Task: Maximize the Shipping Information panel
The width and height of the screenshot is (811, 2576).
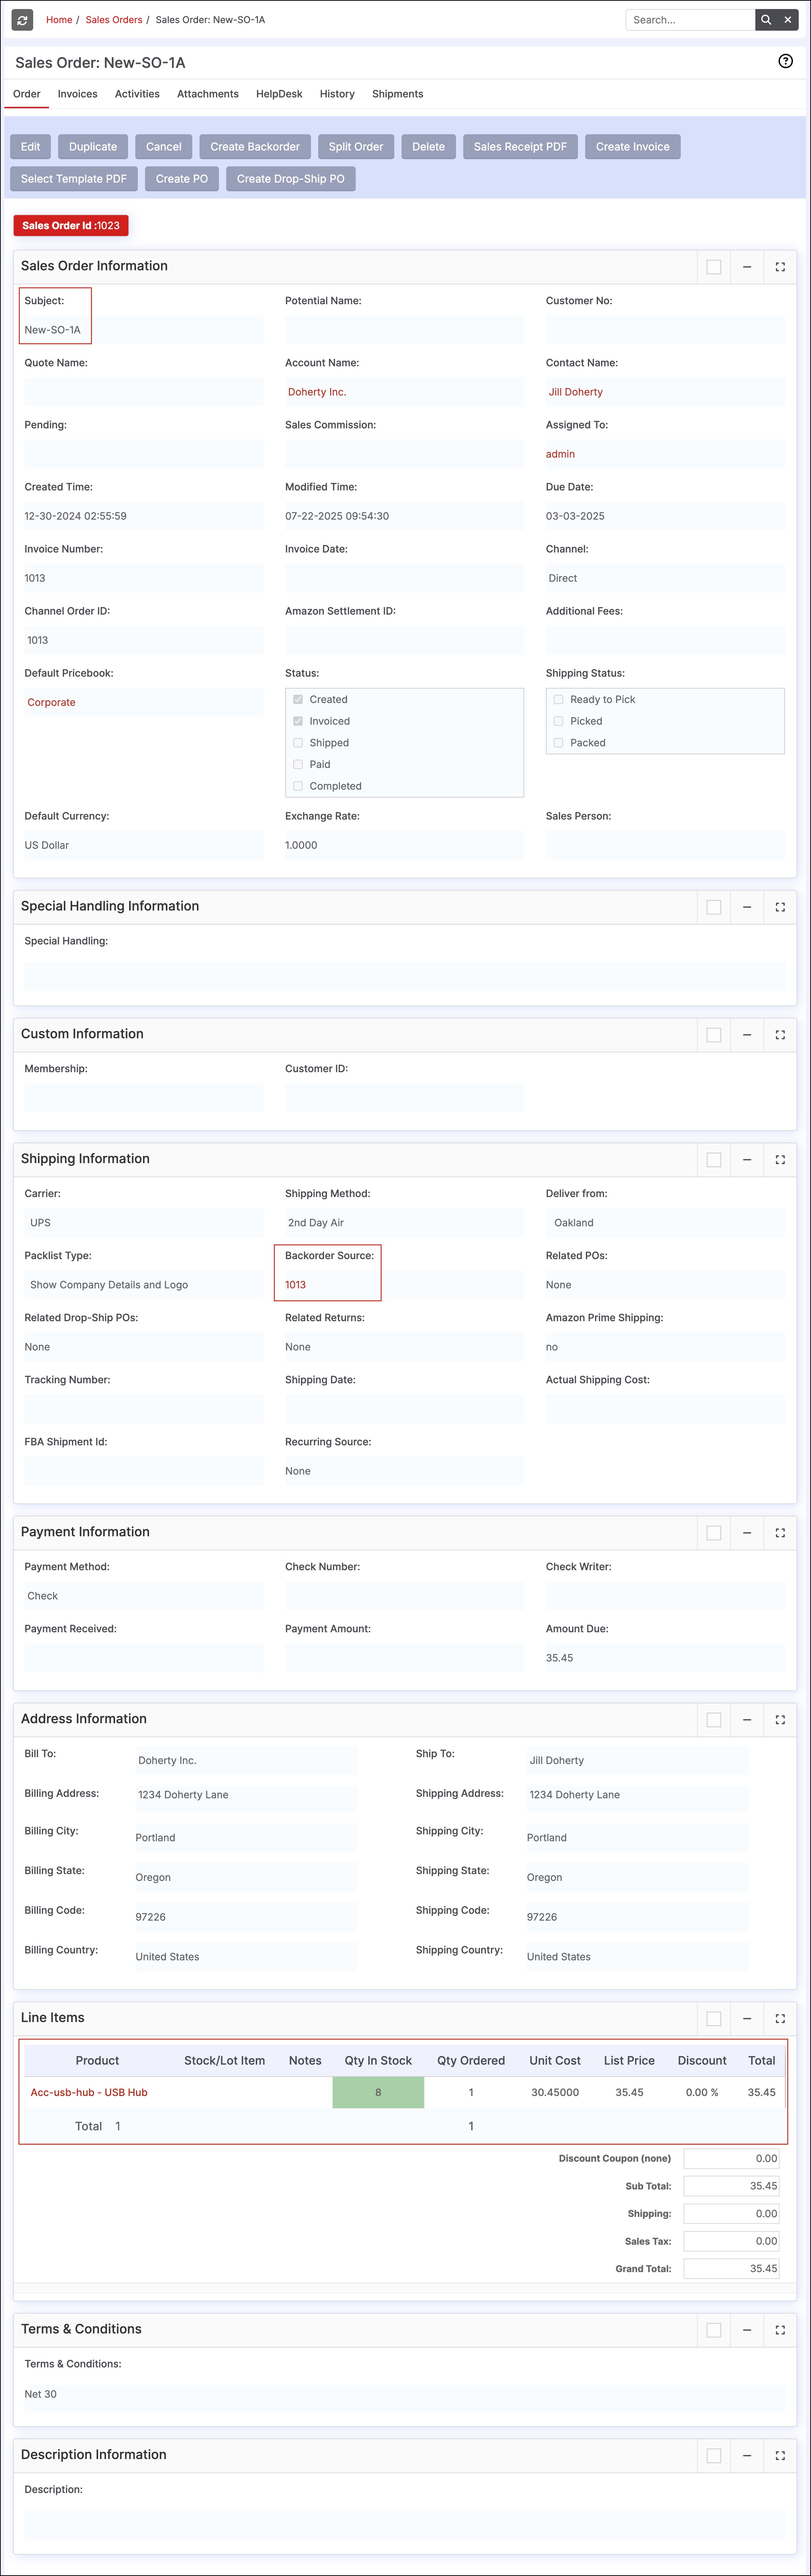Action: pos(780,1160)
